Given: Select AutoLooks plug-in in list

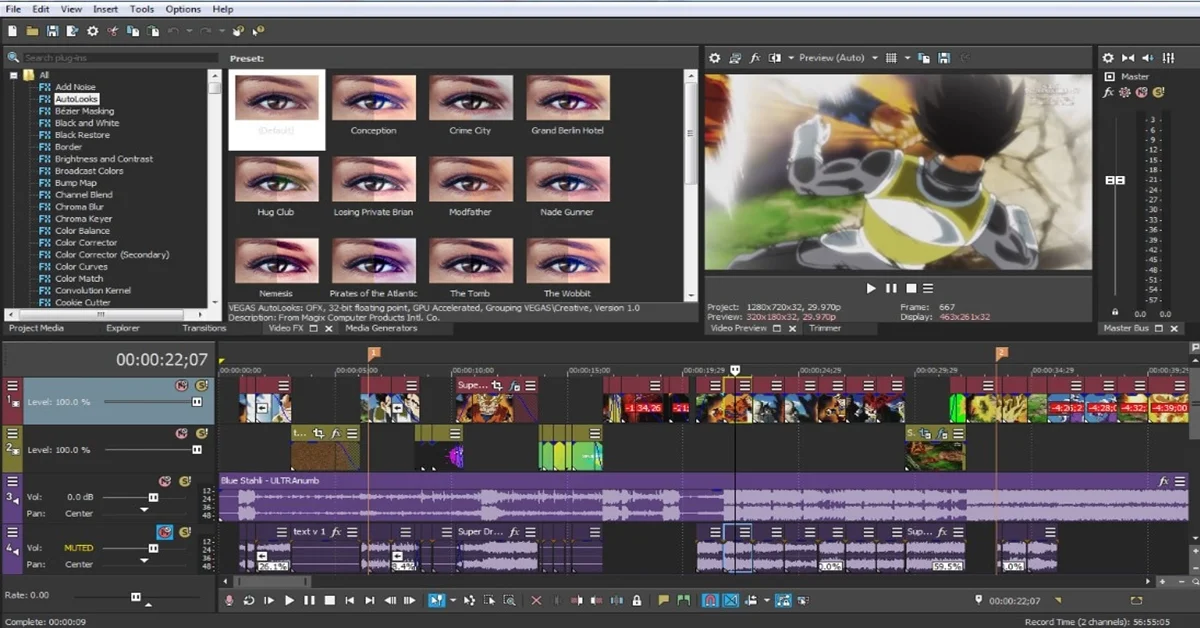Looking at the screenshot, I should 76,99.
